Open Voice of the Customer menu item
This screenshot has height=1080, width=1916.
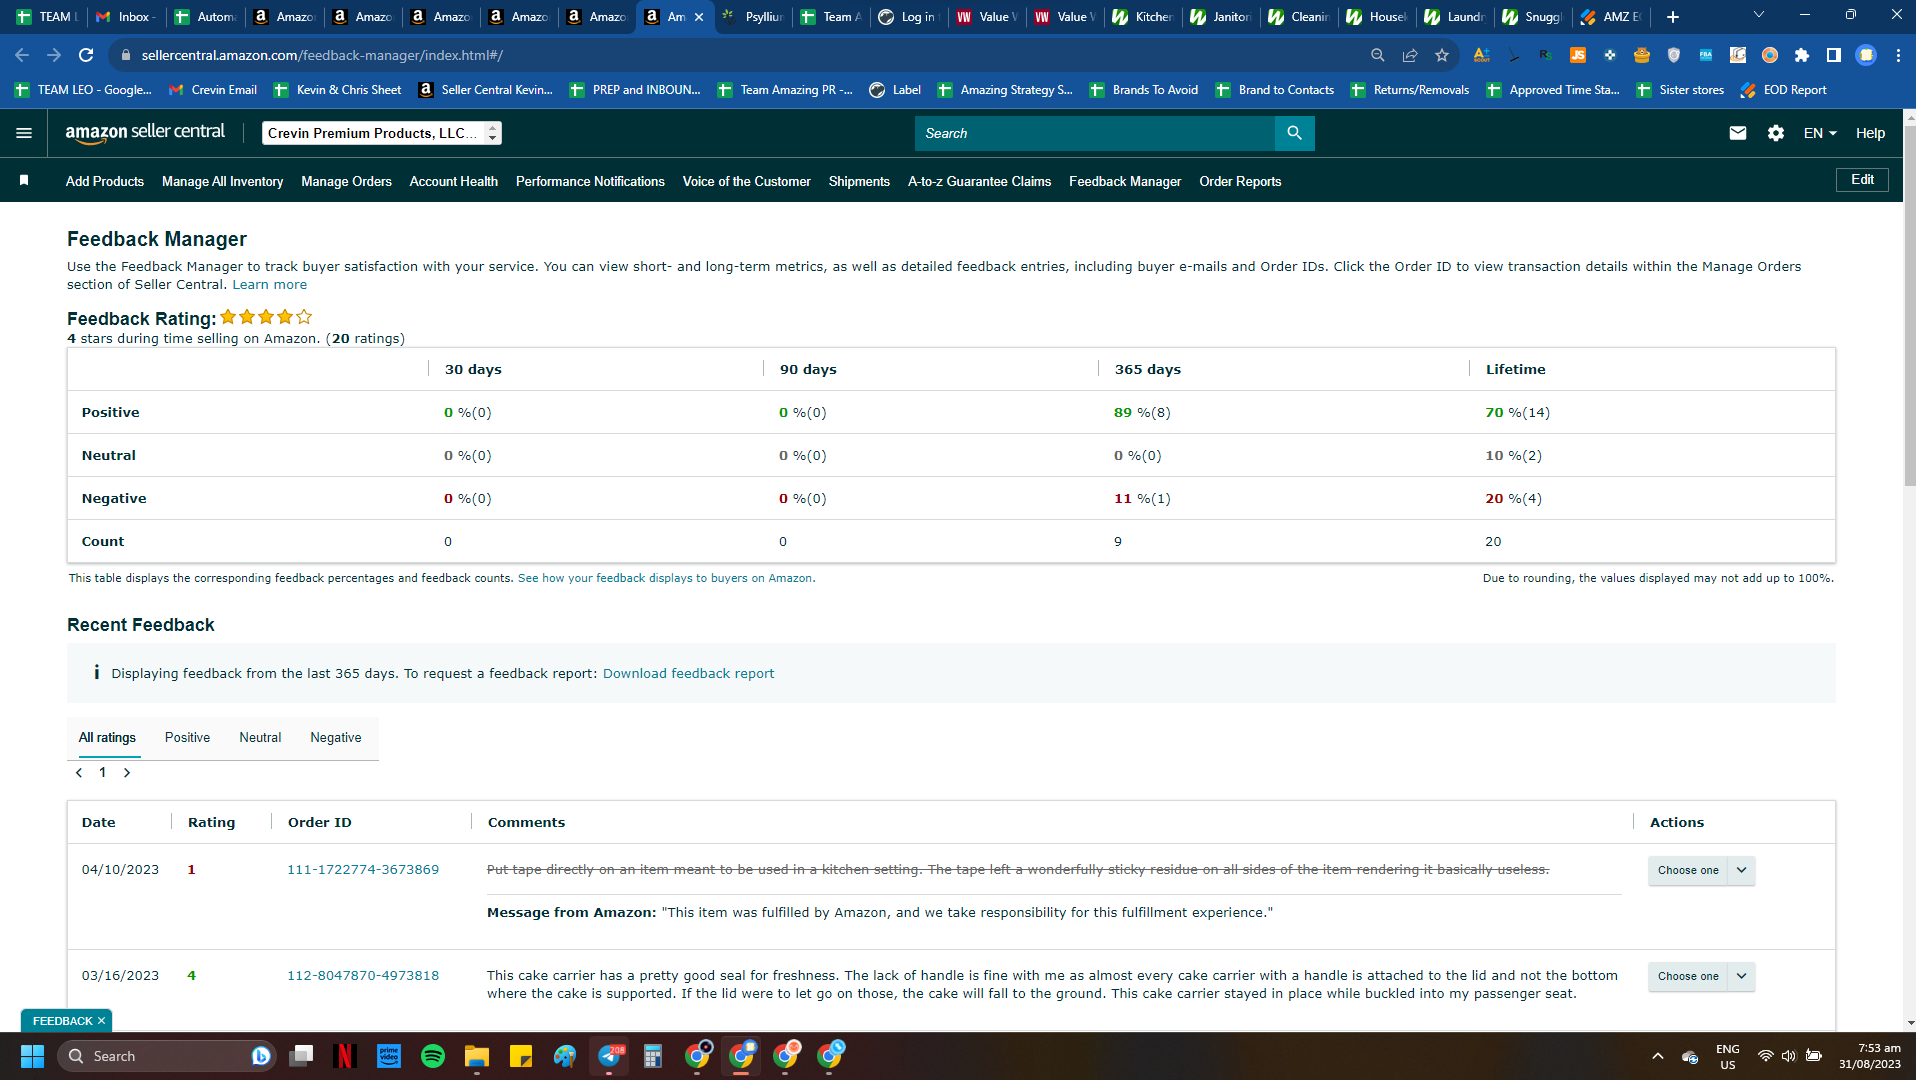pos(746,181)
